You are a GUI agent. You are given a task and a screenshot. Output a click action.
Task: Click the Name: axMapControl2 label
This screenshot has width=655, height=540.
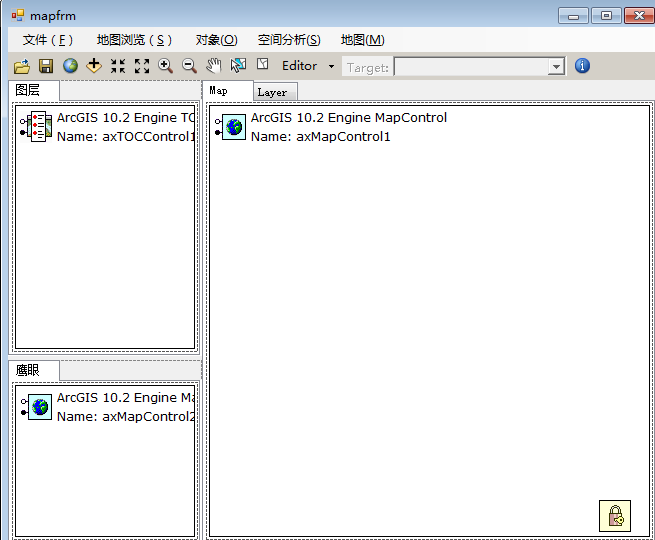tap(126, 416)
